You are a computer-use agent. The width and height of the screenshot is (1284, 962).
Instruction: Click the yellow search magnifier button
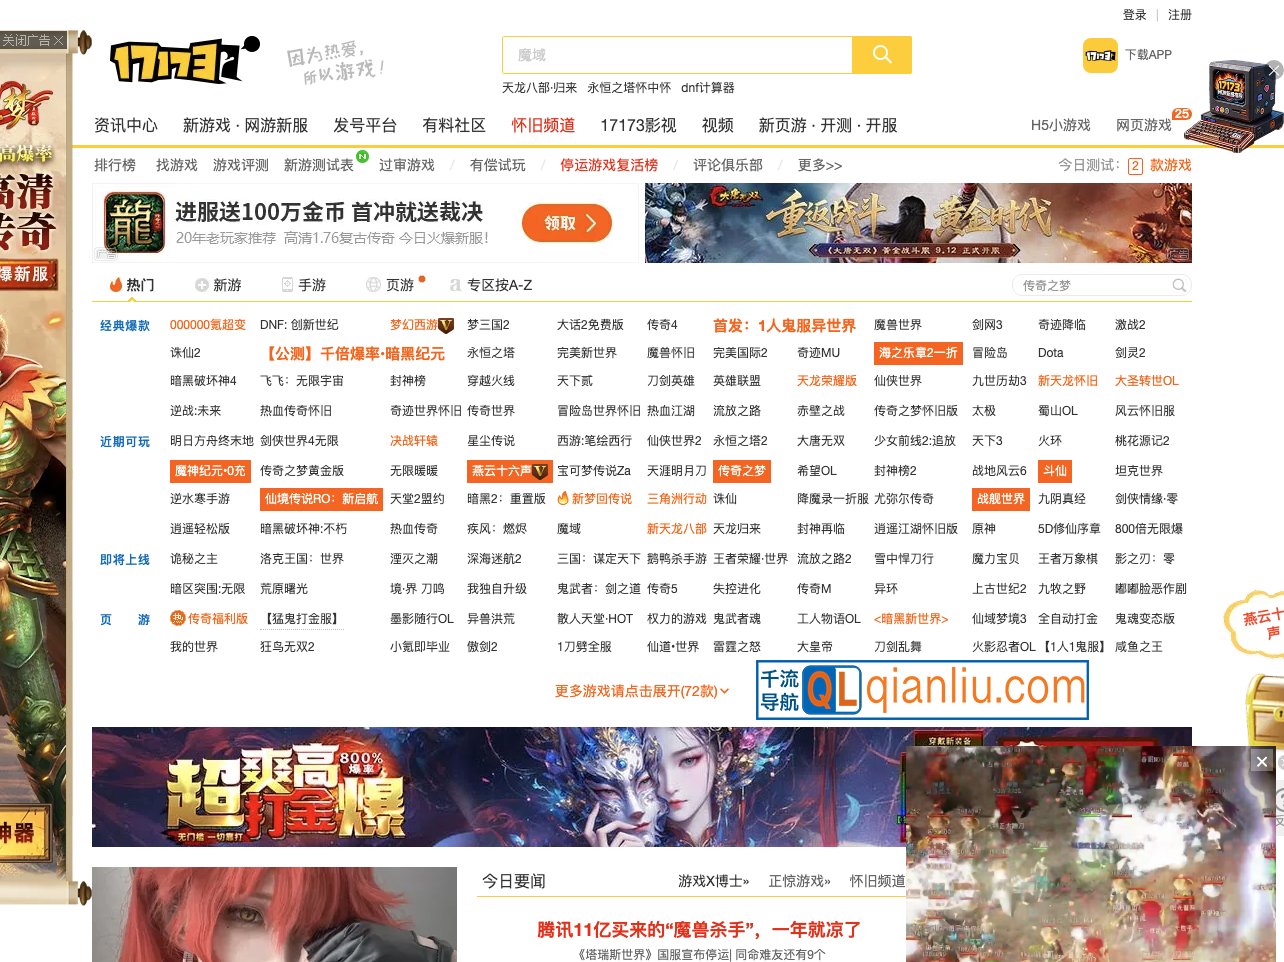[882, 55]
